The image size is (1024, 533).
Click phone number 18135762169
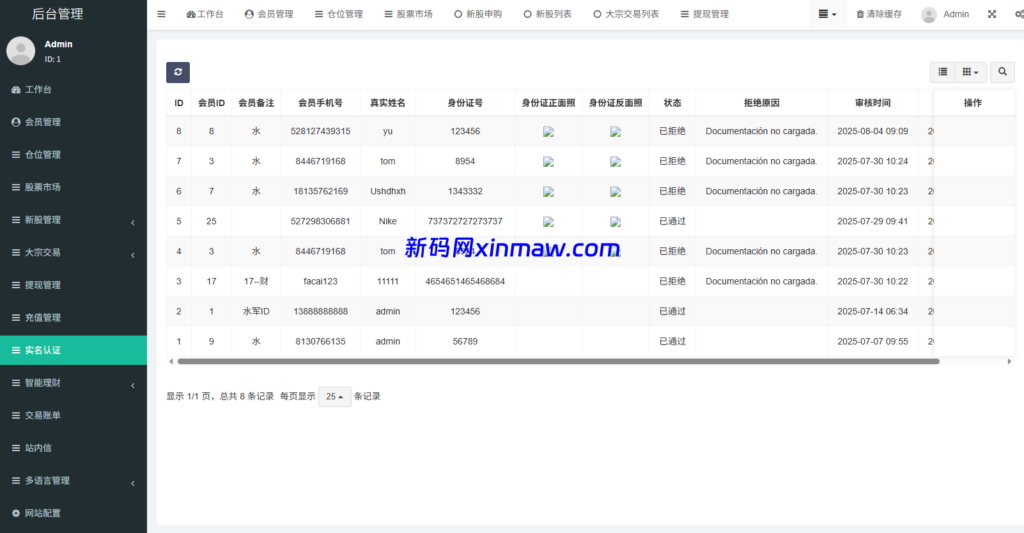pos(320,191)
